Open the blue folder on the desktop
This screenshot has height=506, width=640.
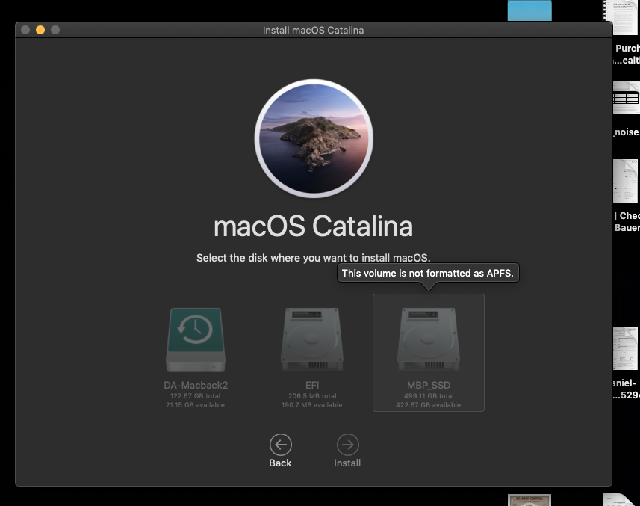click(x=529, y=10)
